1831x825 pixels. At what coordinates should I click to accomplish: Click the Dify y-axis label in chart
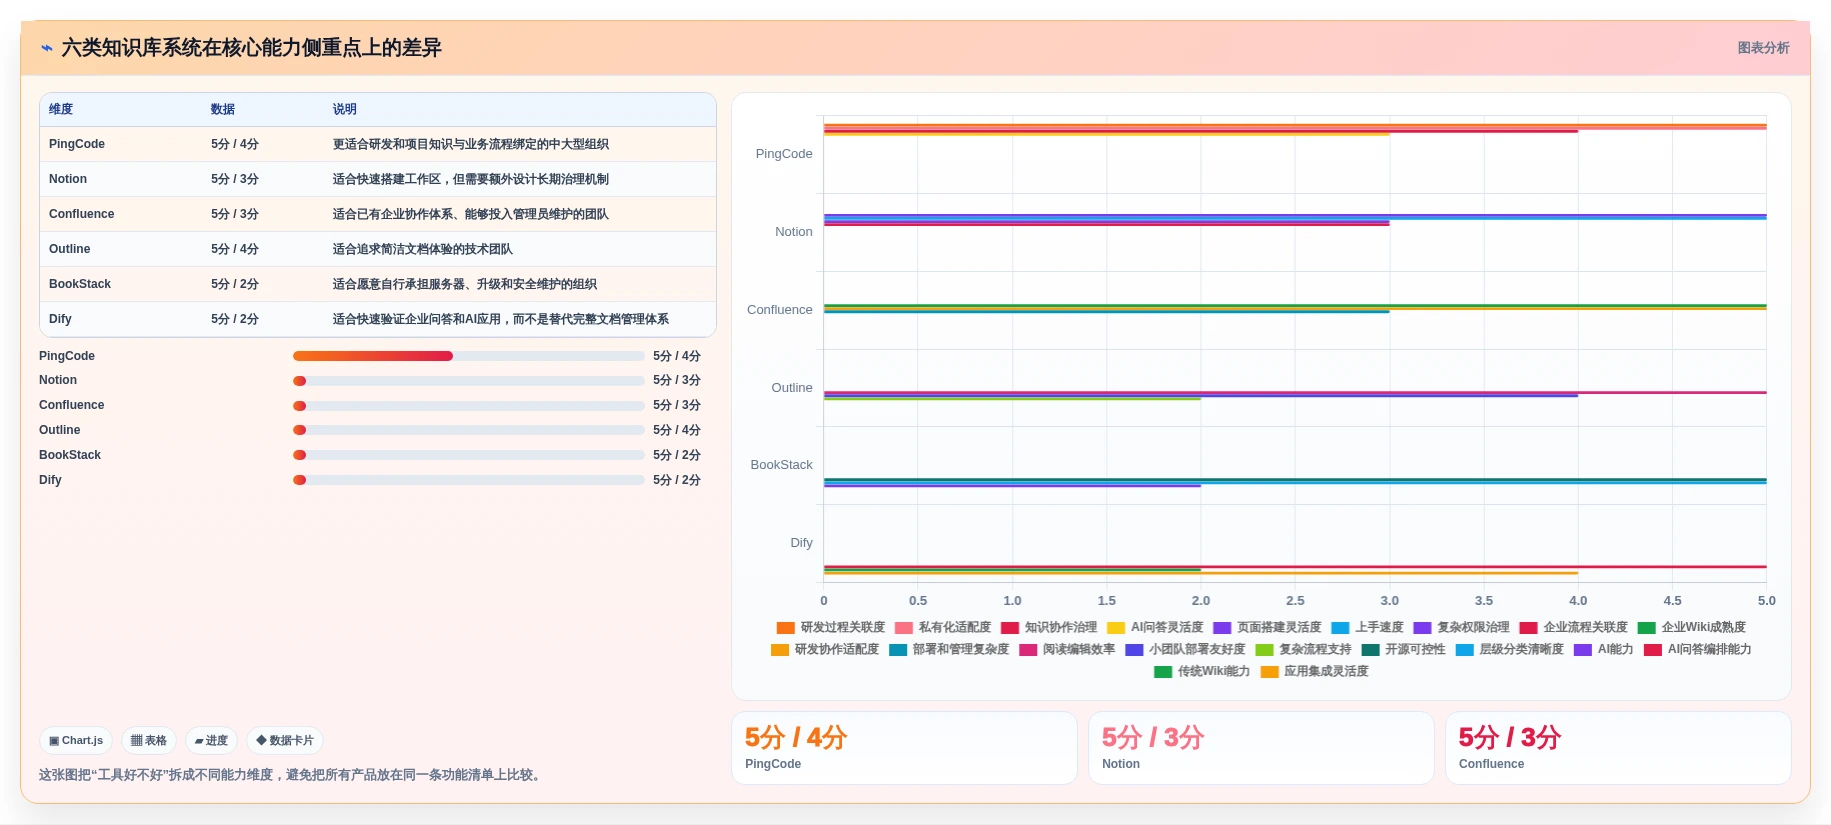pyautogui.click(x=802, y=543)
